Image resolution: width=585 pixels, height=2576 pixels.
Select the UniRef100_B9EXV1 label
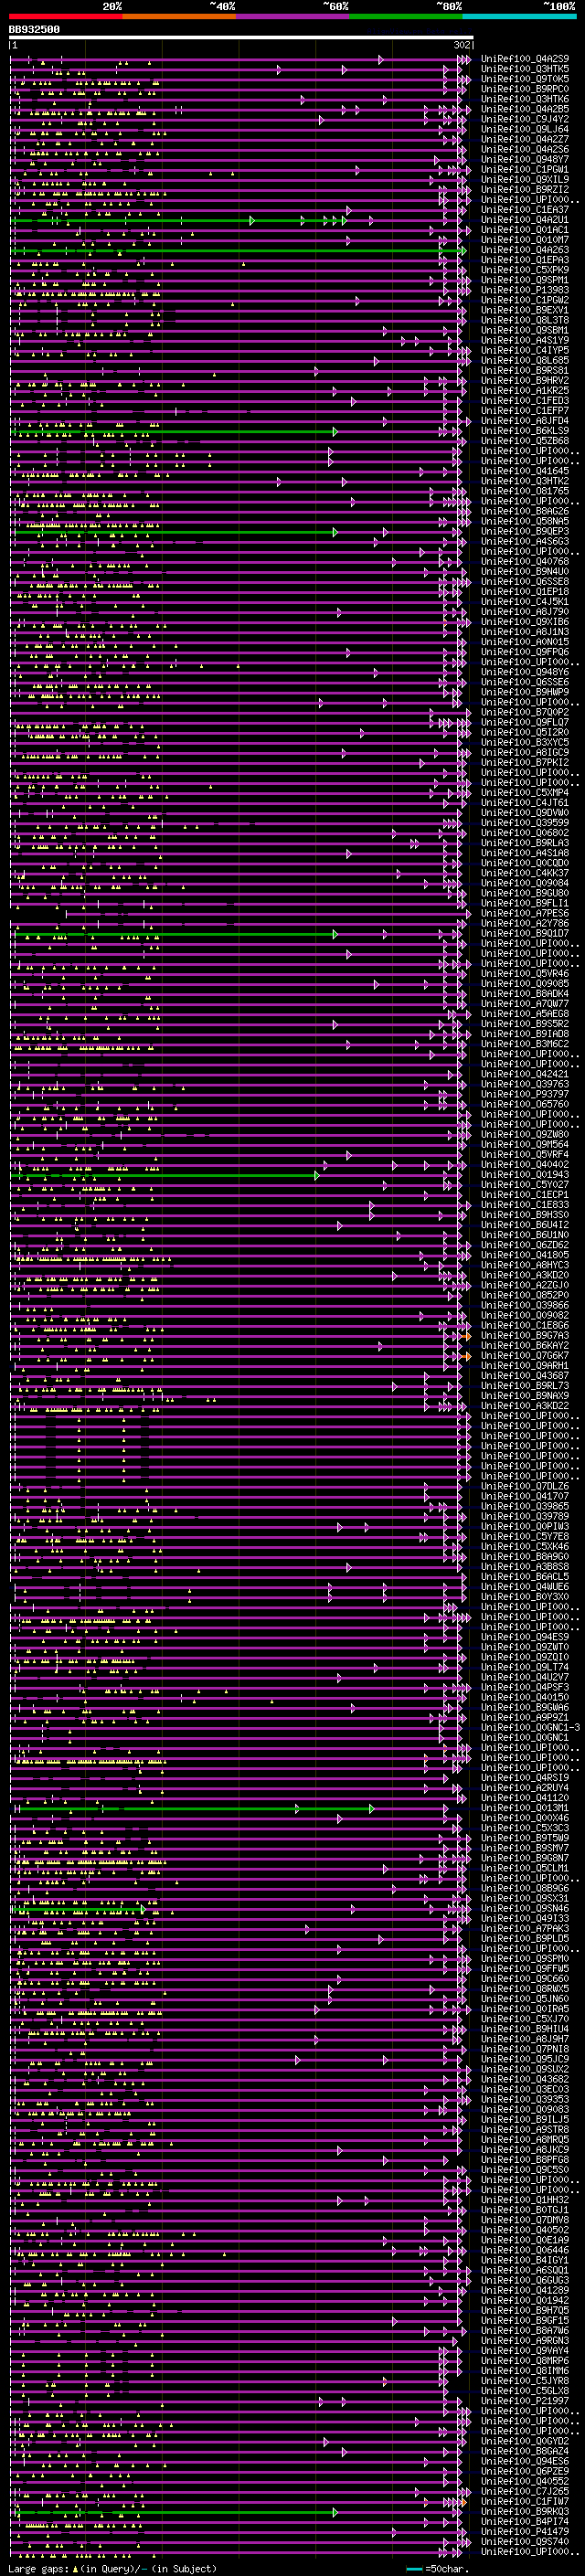pyautogui.click(x=525, y=310)
